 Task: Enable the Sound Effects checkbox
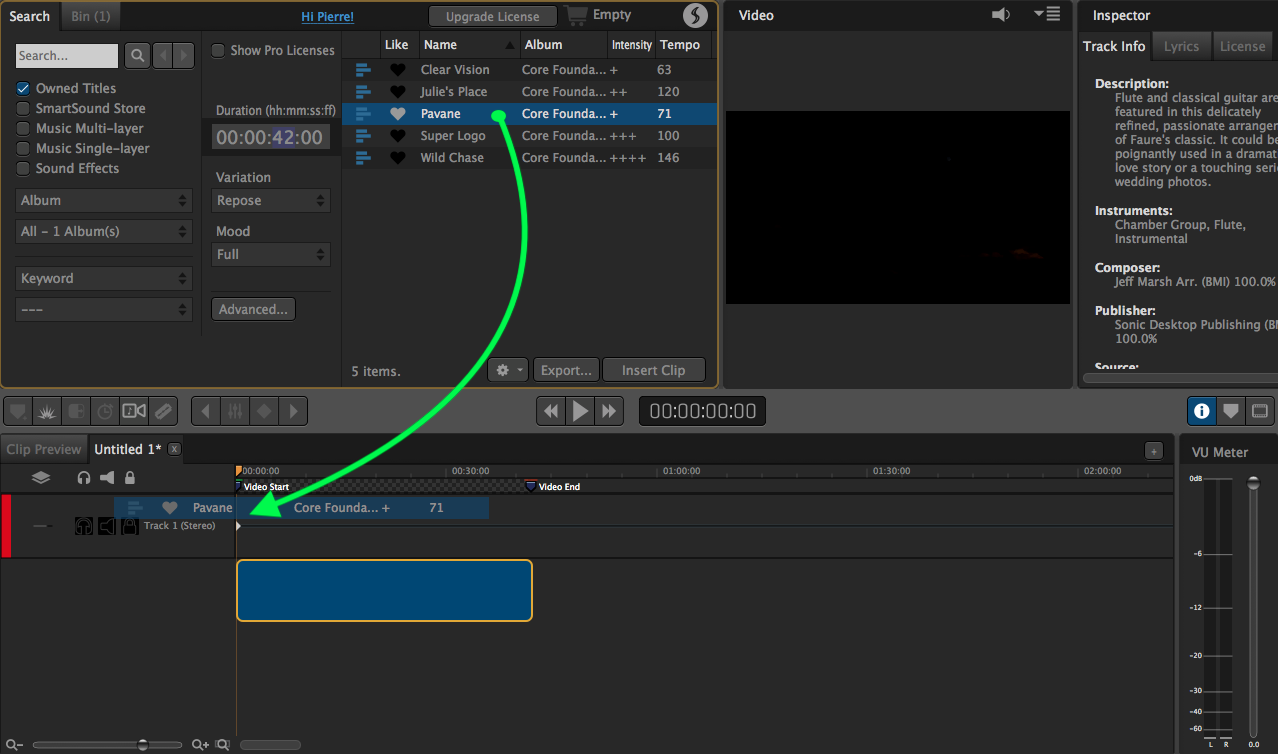tap(23, 168)
